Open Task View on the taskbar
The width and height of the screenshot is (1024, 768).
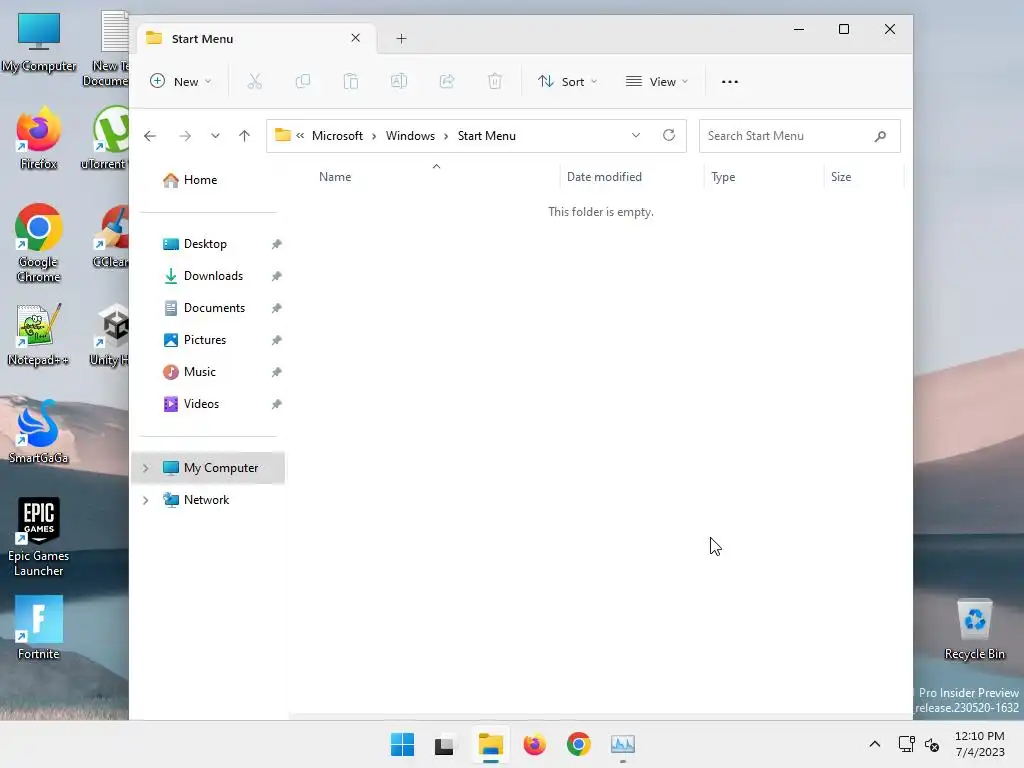coord(444,745)
